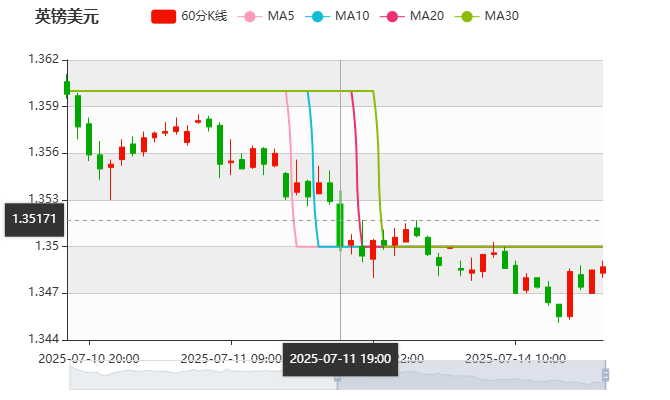Click the 60分K线 legend label text

[203, 17]
